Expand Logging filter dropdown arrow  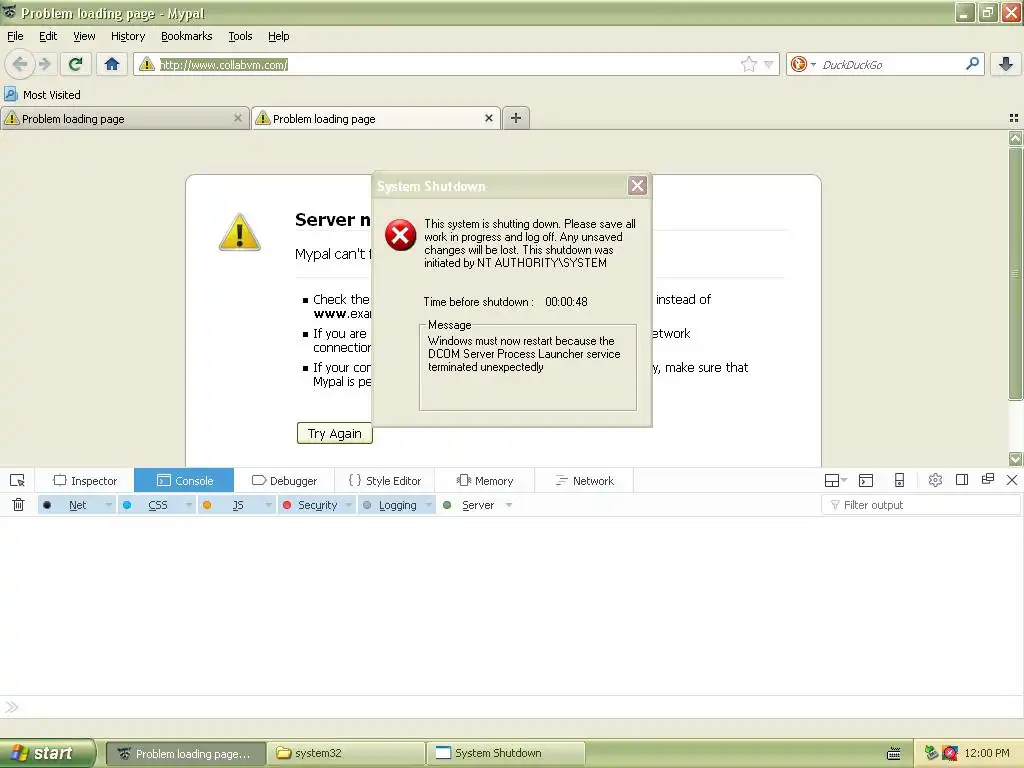coord(428,505)
